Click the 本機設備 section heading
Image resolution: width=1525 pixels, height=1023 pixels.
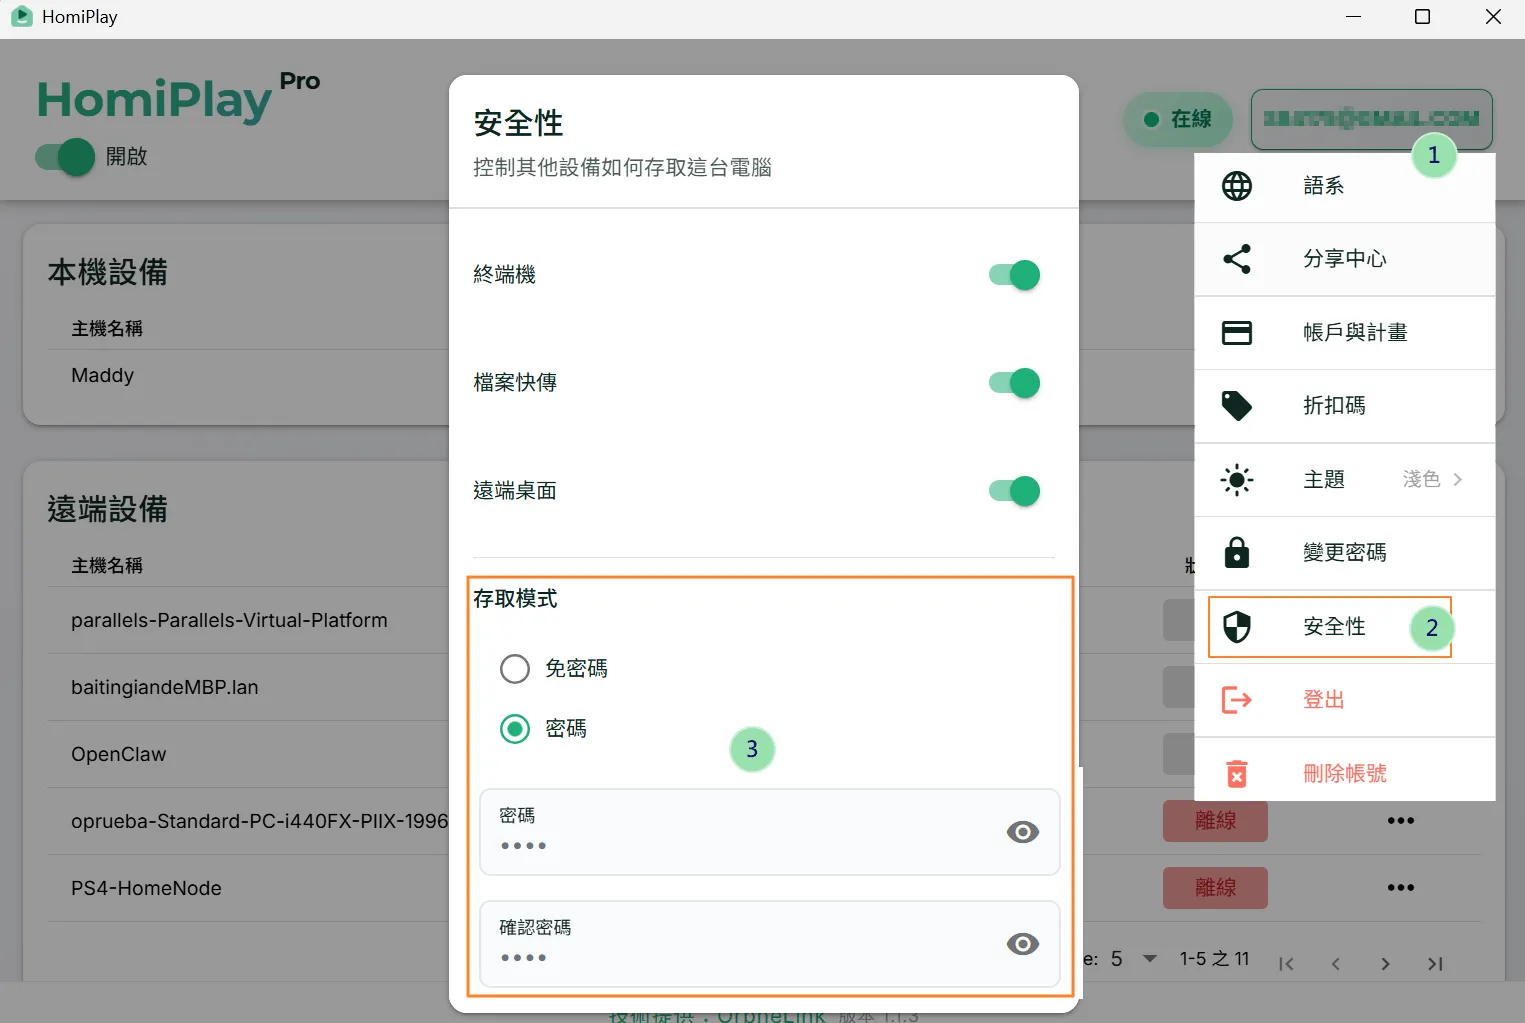(107, 273)
